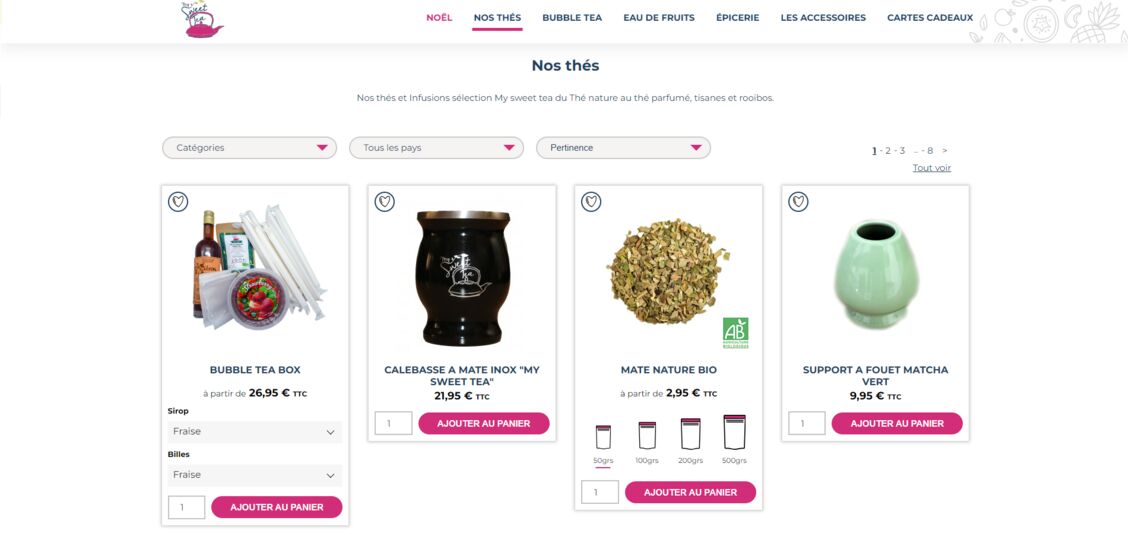Open the Pertinence sort dropdown

[x=624, y=147]
